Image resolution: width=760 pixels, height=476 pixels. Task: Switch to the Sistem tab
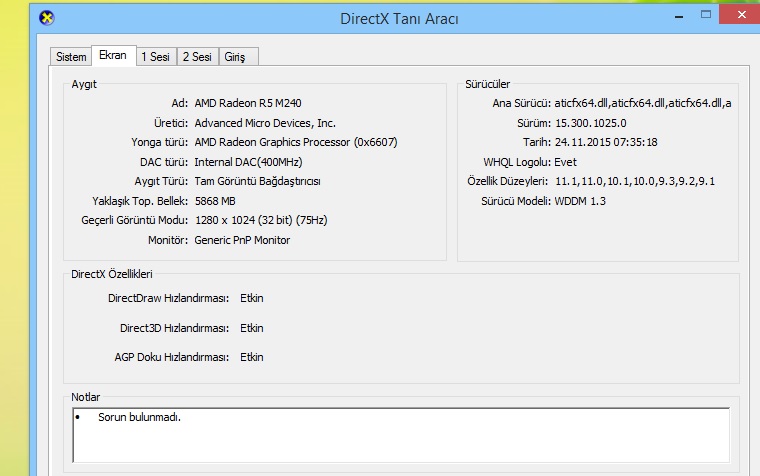click(x=71, y=57)
